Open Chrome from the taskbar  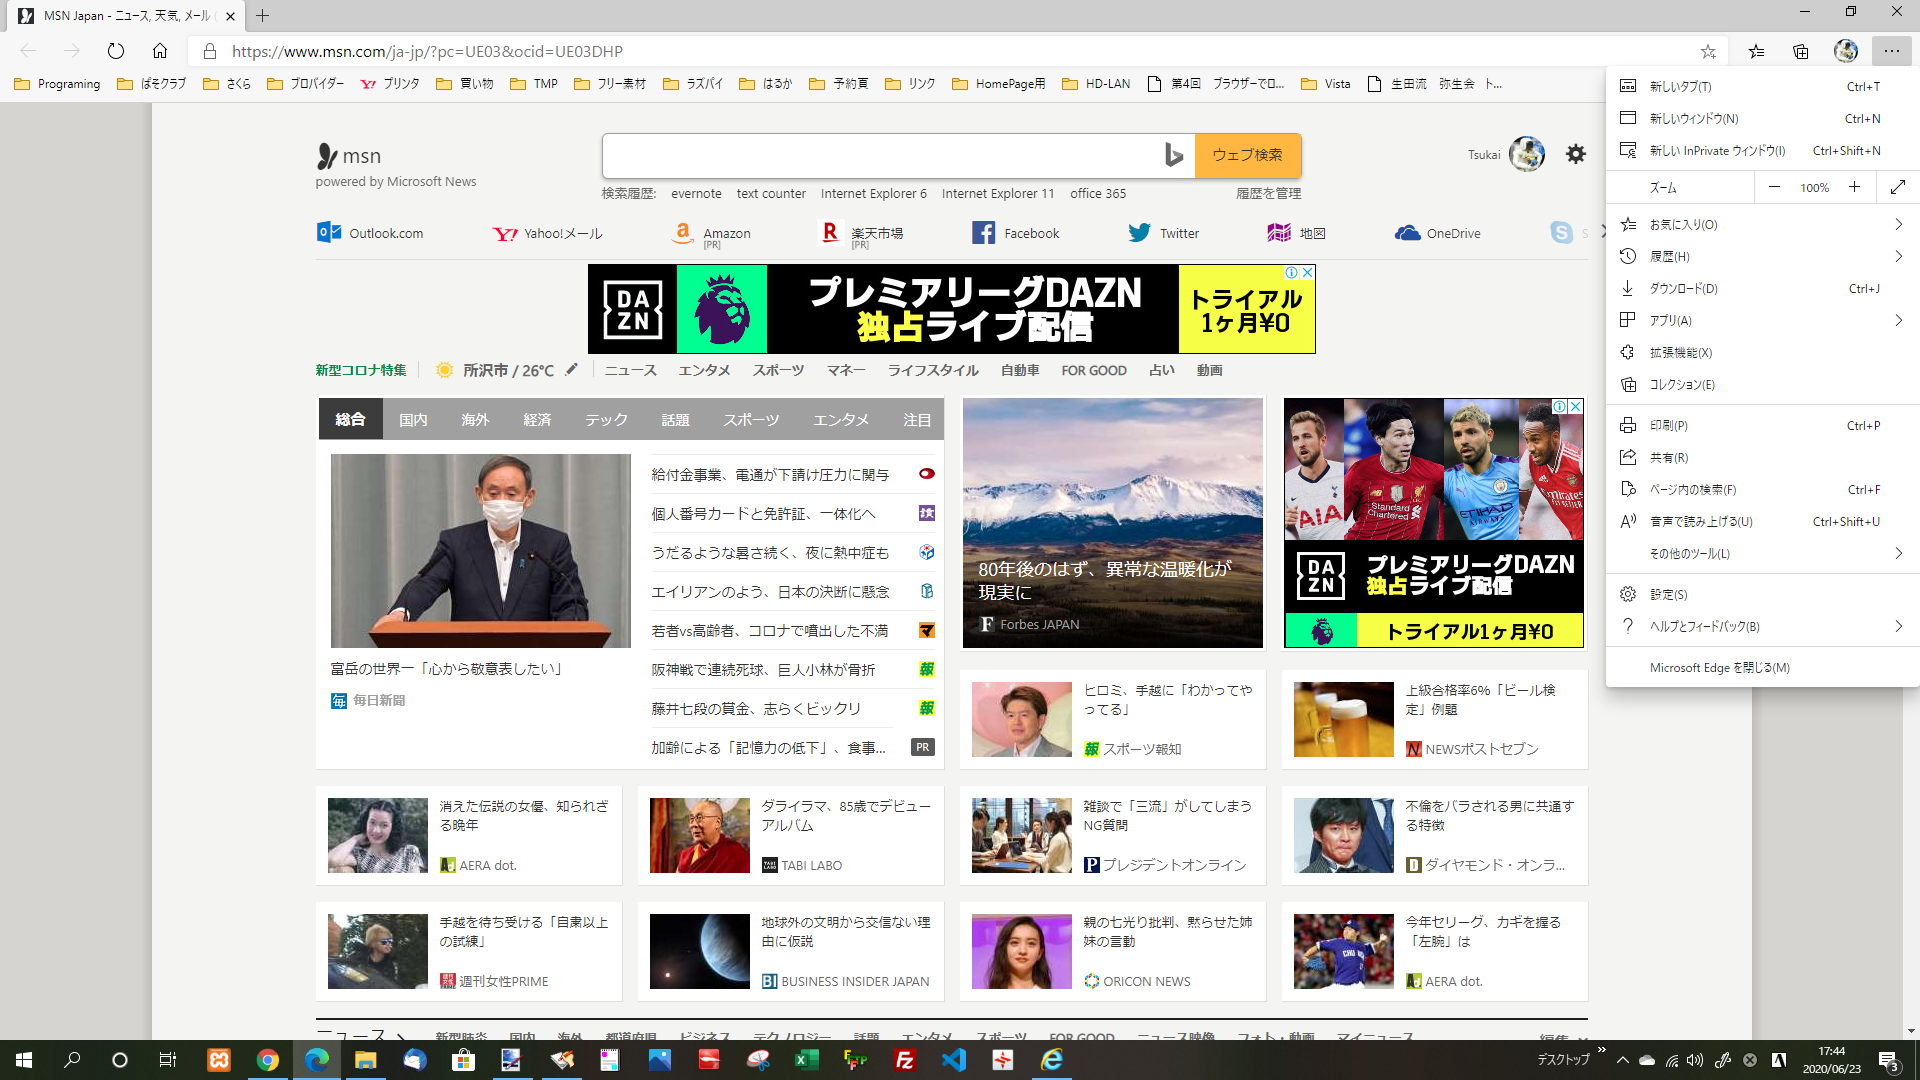point(267,1060)
